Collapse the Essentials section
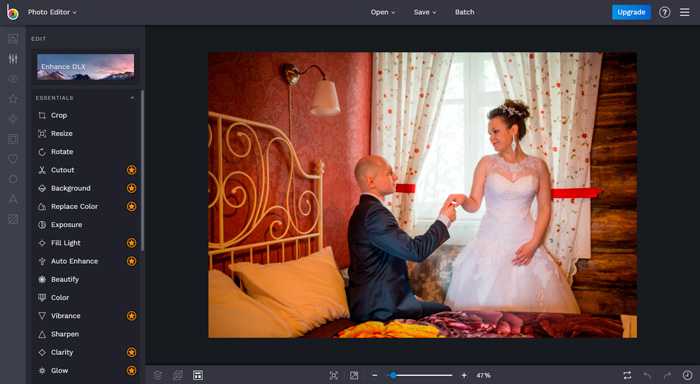Screen dimensions: 700x384 [132, 98]
